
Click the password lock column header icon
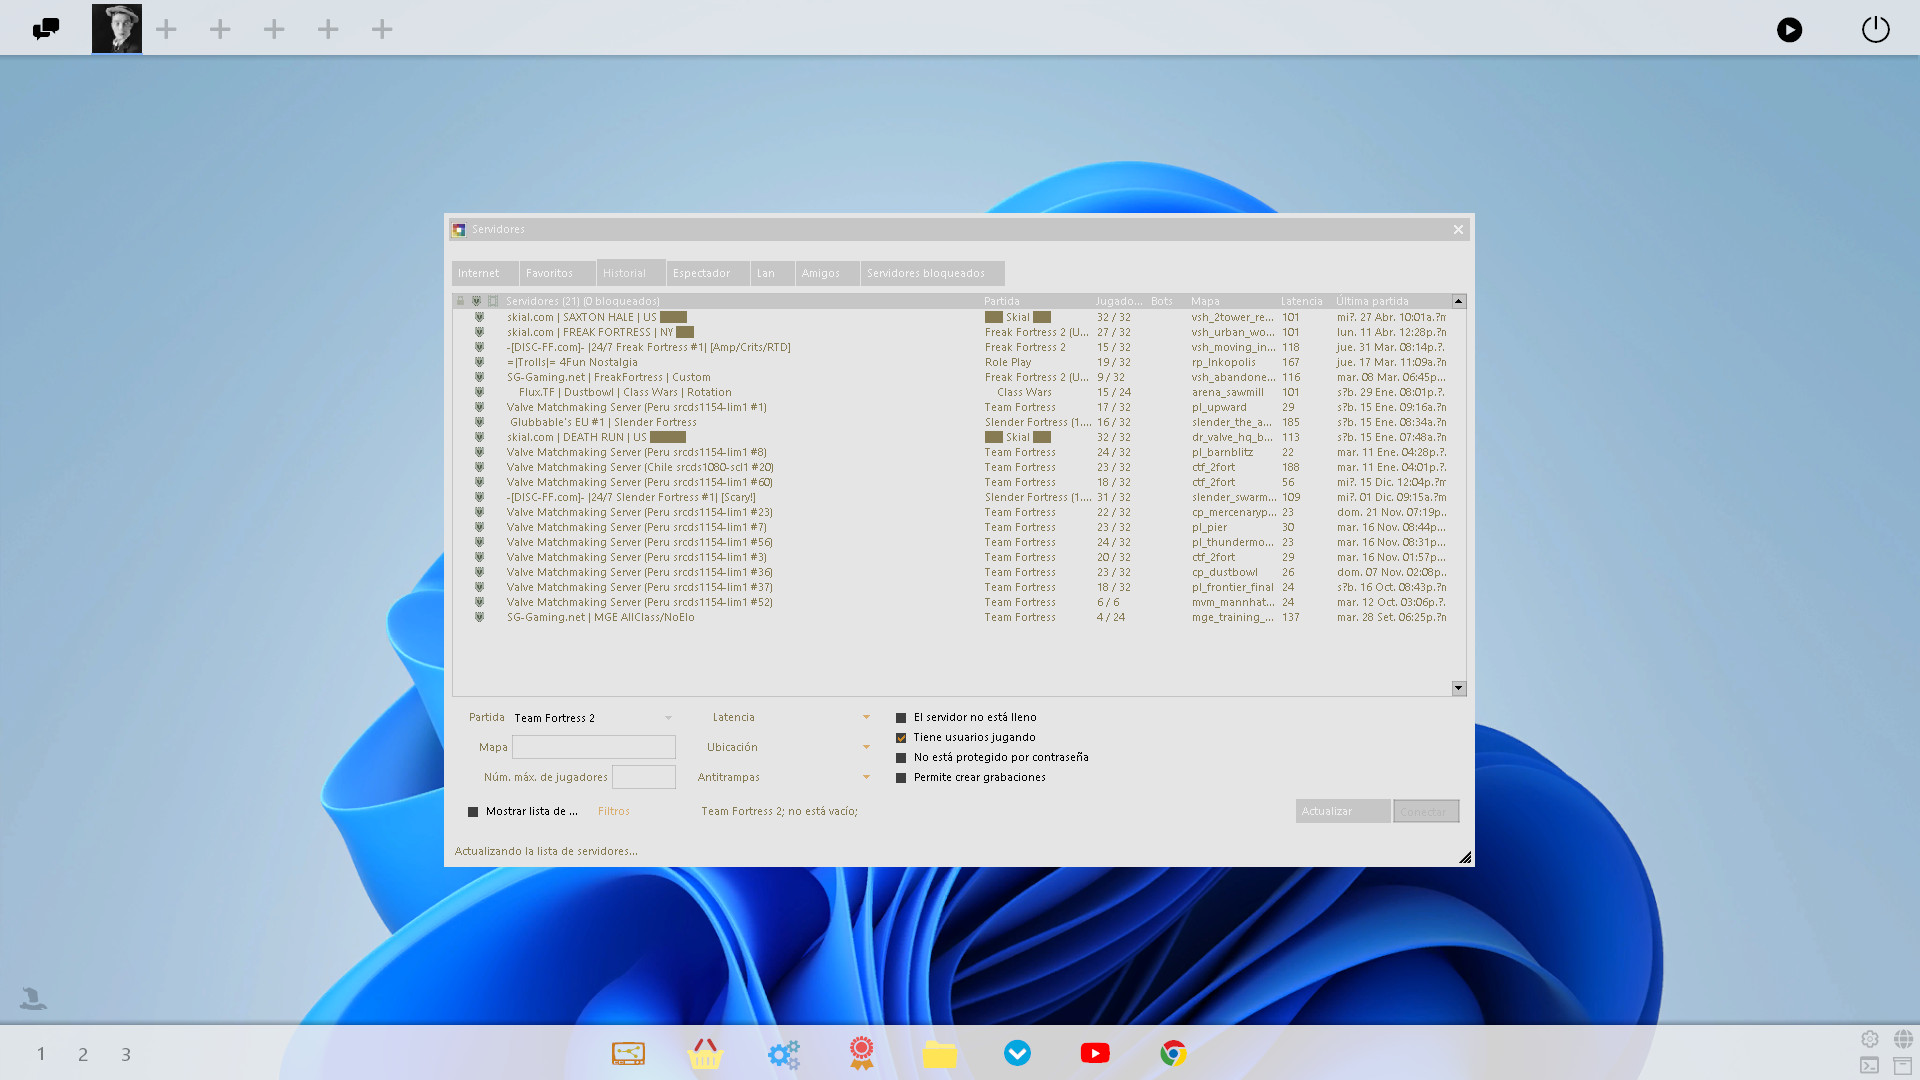460,301
